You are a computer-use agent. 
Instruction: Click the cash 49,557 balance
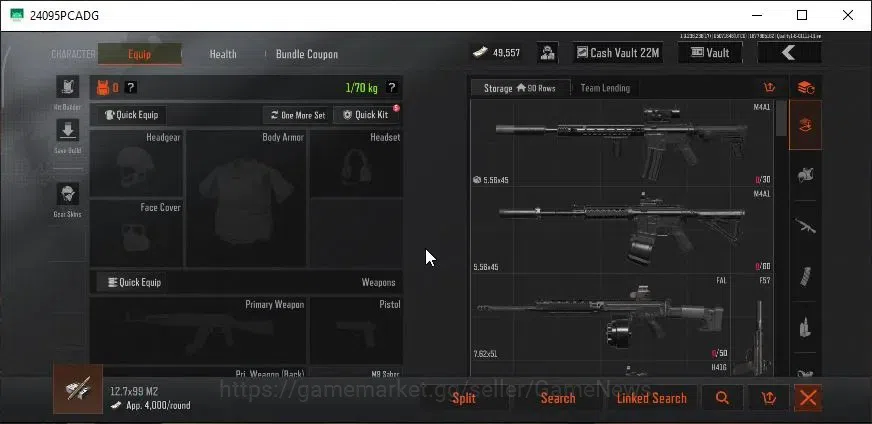point(497,53)
